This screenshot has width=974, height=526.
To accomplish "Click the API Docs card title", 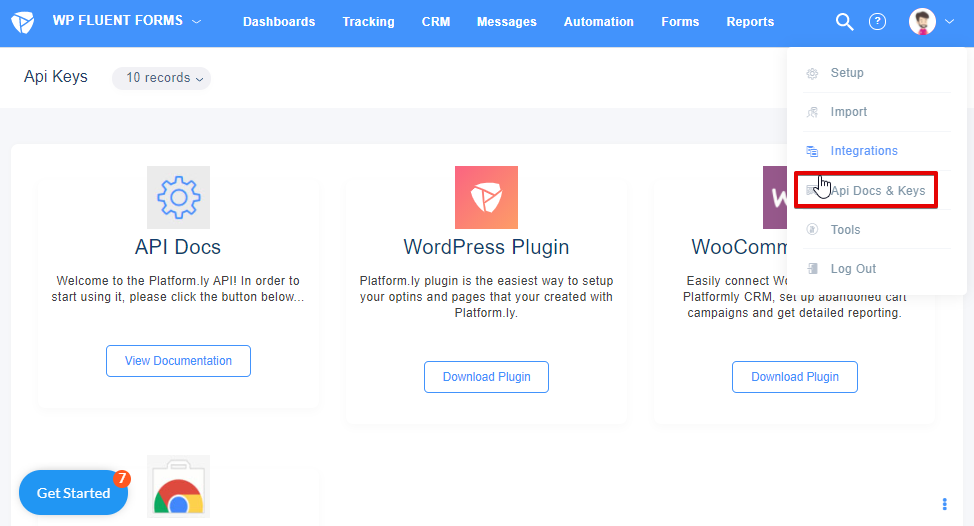I will point(178,247).
